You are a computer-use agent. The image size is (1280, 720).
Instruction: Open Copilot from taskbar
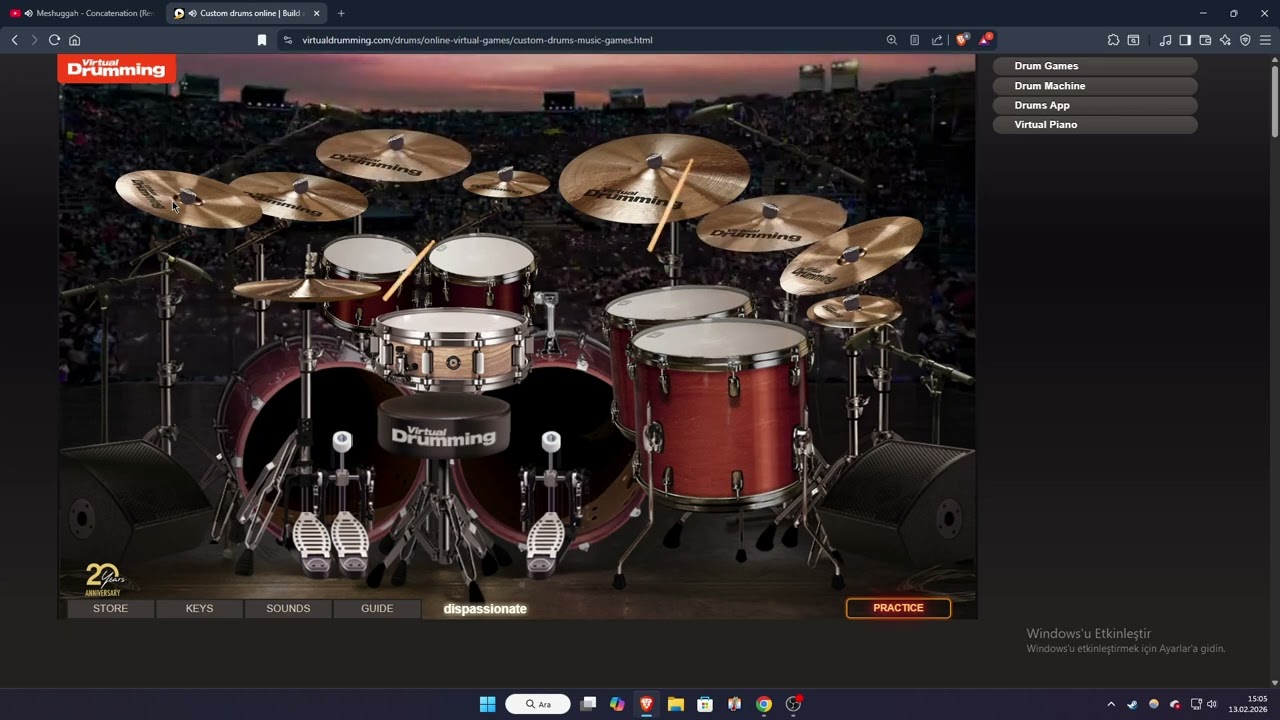617,704
